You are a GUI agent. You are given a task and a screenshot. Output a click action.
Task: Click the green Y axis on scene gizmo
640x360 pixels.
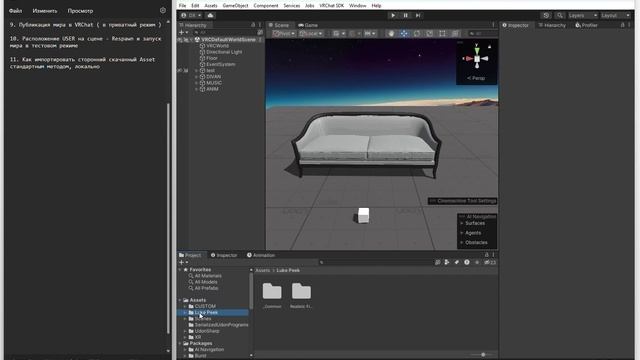(477, 51)
